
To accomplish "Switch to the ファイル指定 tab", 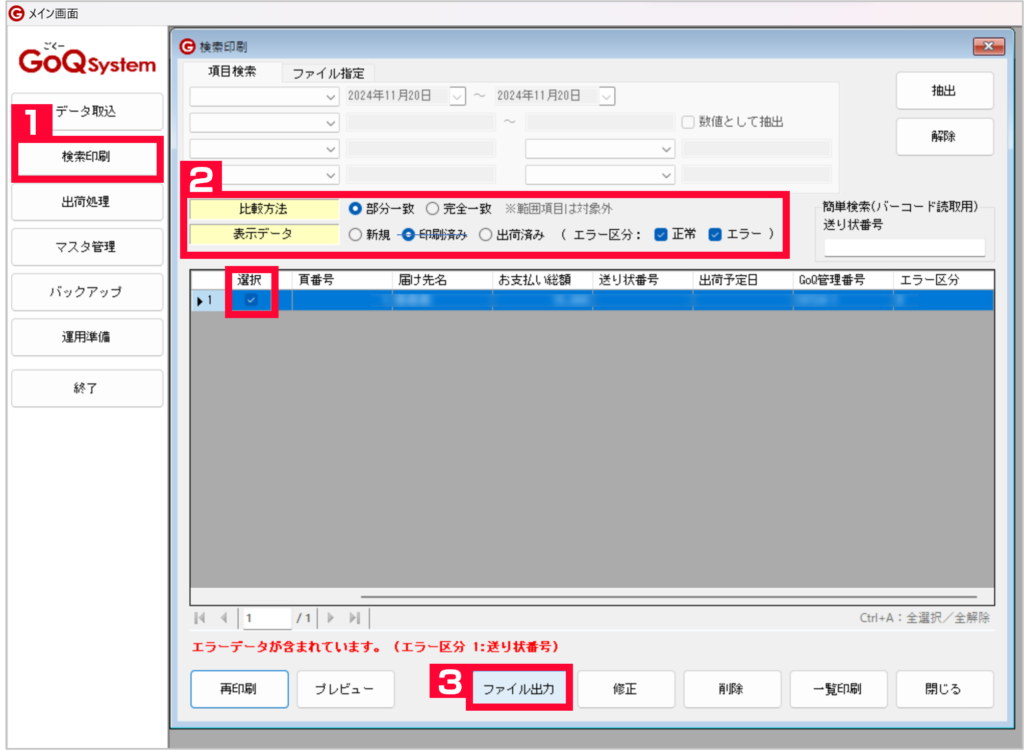I will [327, 73].
